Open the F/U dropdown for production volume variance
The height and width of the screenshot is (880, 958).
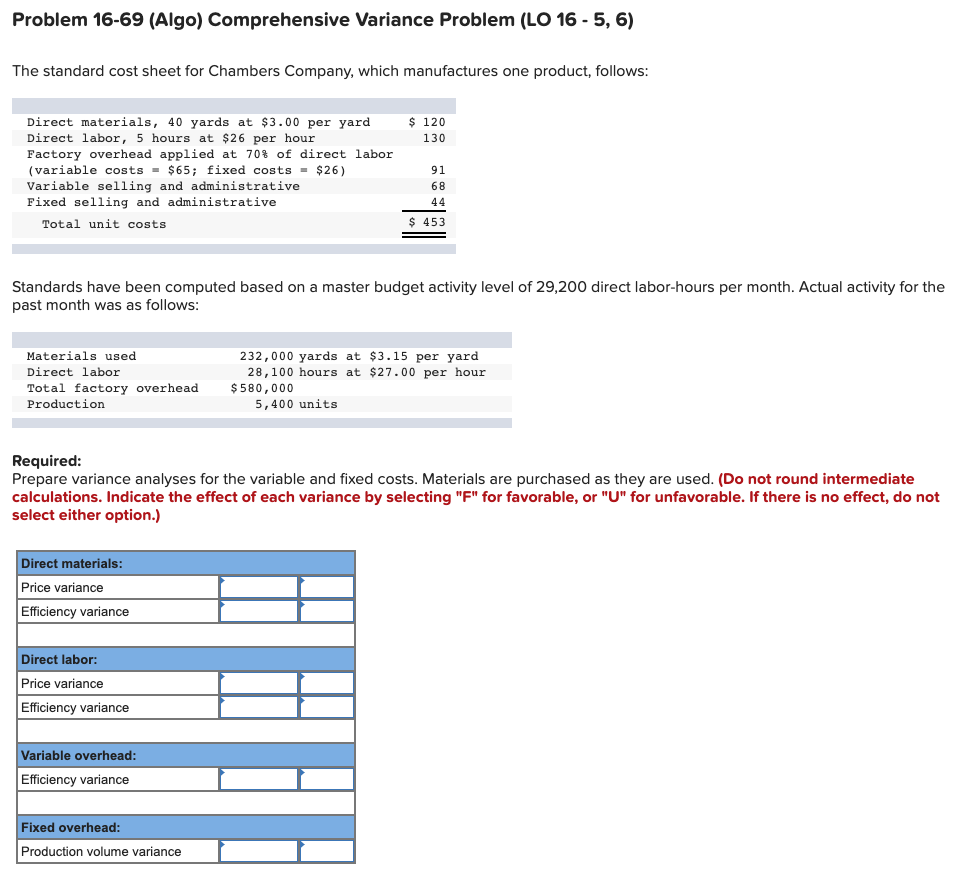pyautogui.click(x=326, y=851)
